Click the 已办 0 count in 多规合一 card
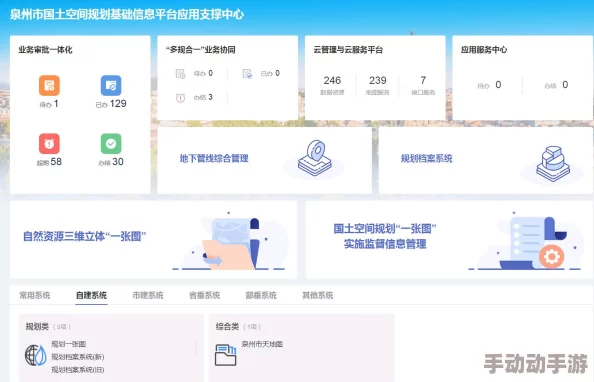The width and height of the screenshot is (594, 382). (x=270, y=74)
